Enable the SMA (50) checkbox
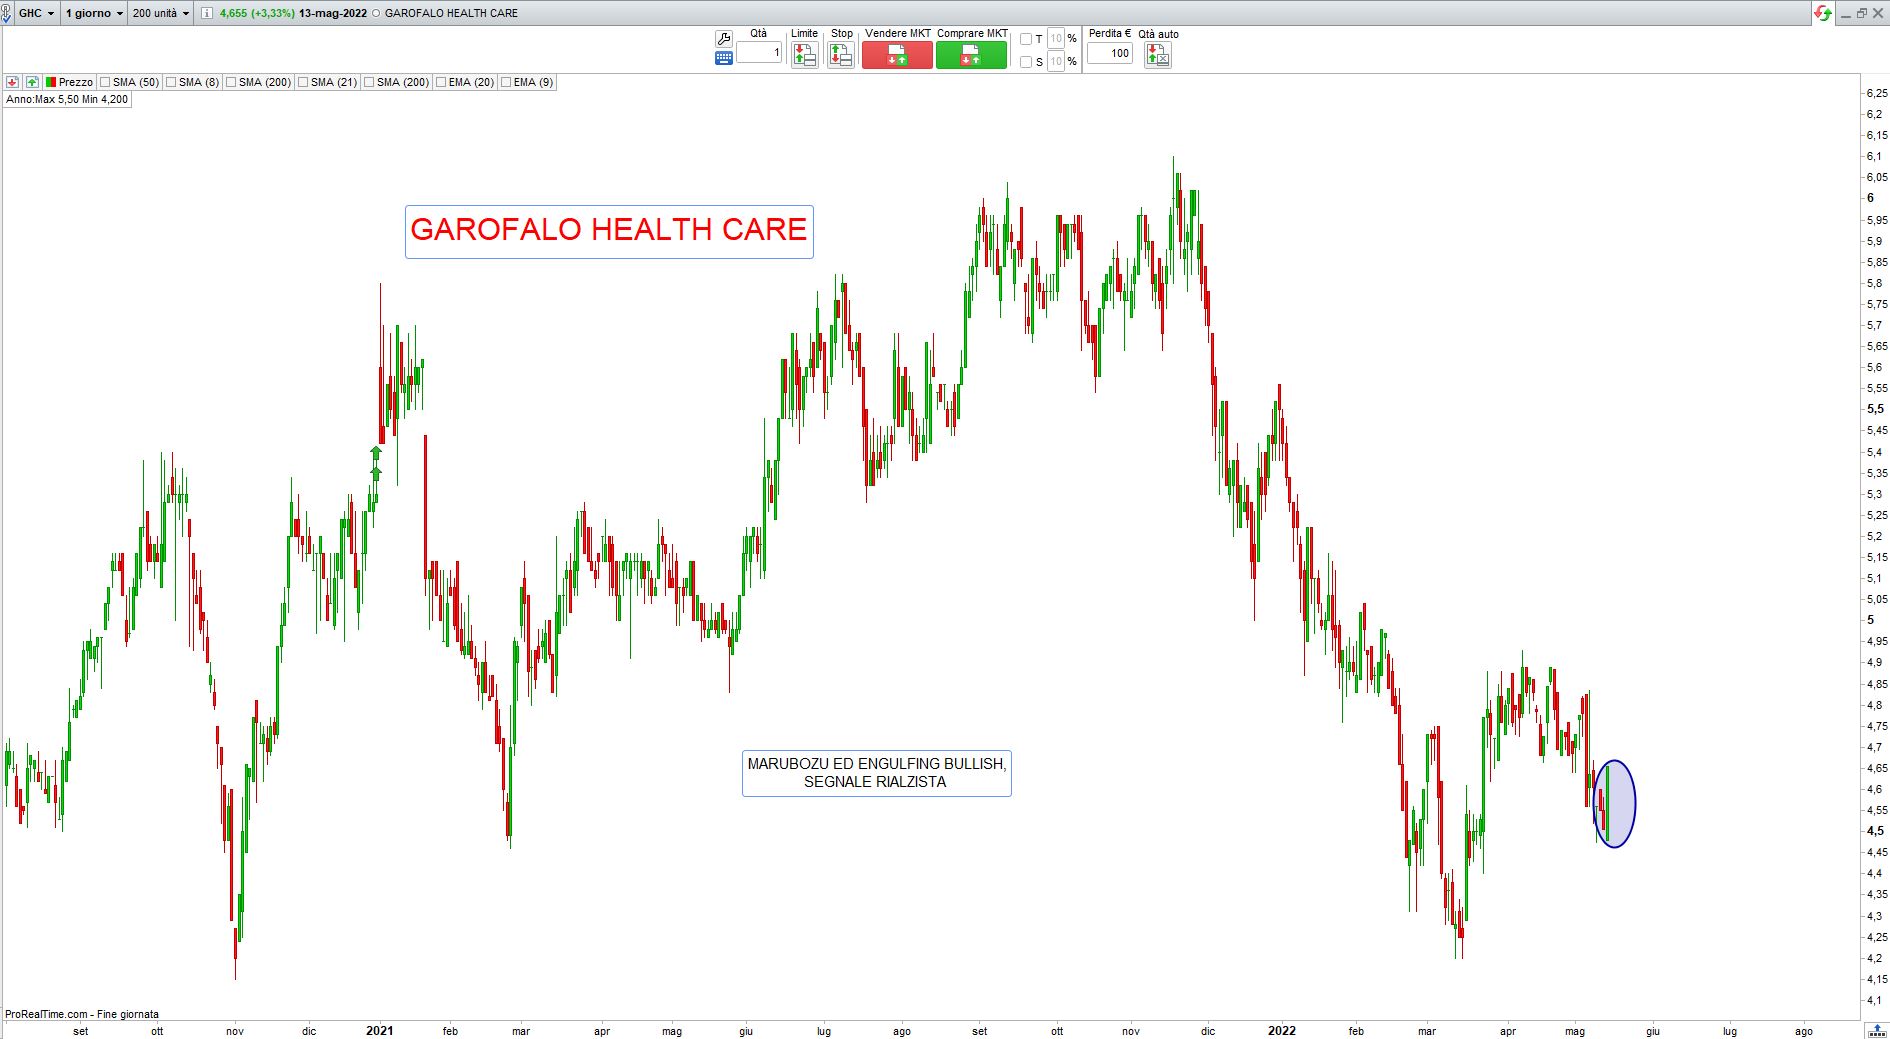Viewport: 1890px width, 1039px height. pyautogui.click(x=105, y=82)
